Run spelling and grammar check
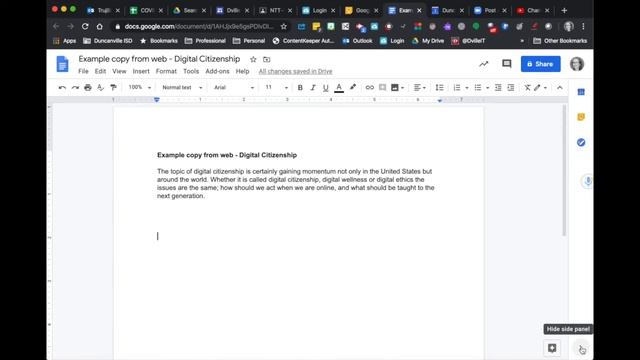The image size is (640, 360). pyautogui.click(x=100, y=87)
